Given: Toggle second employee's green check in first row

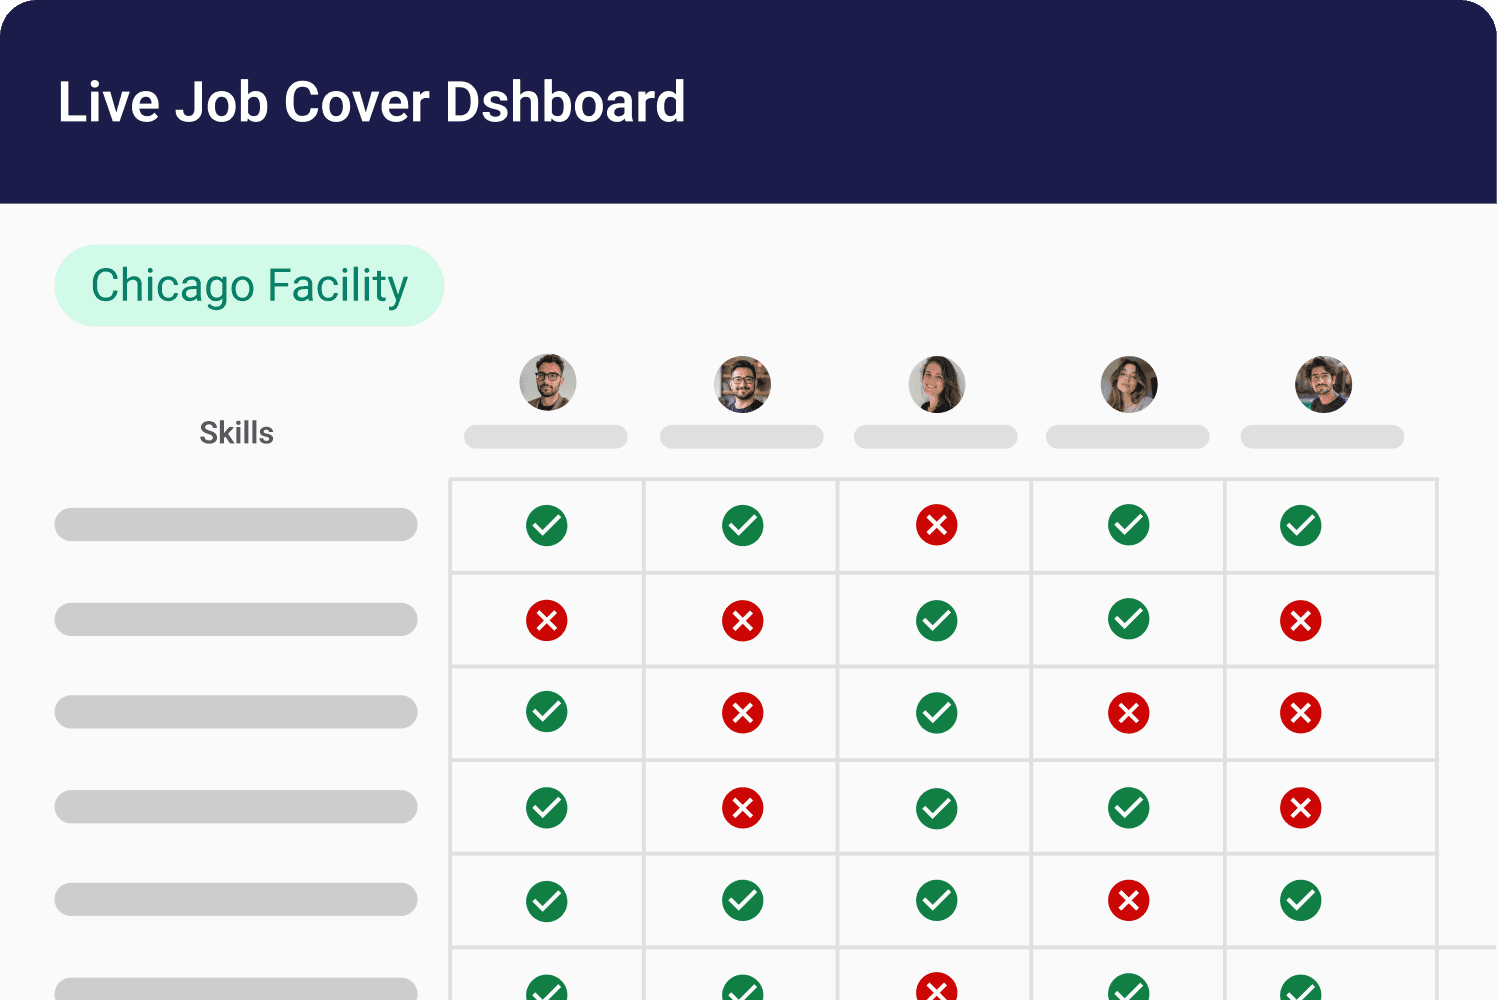Looking at the screenshot, I should (x=742, y=525).
